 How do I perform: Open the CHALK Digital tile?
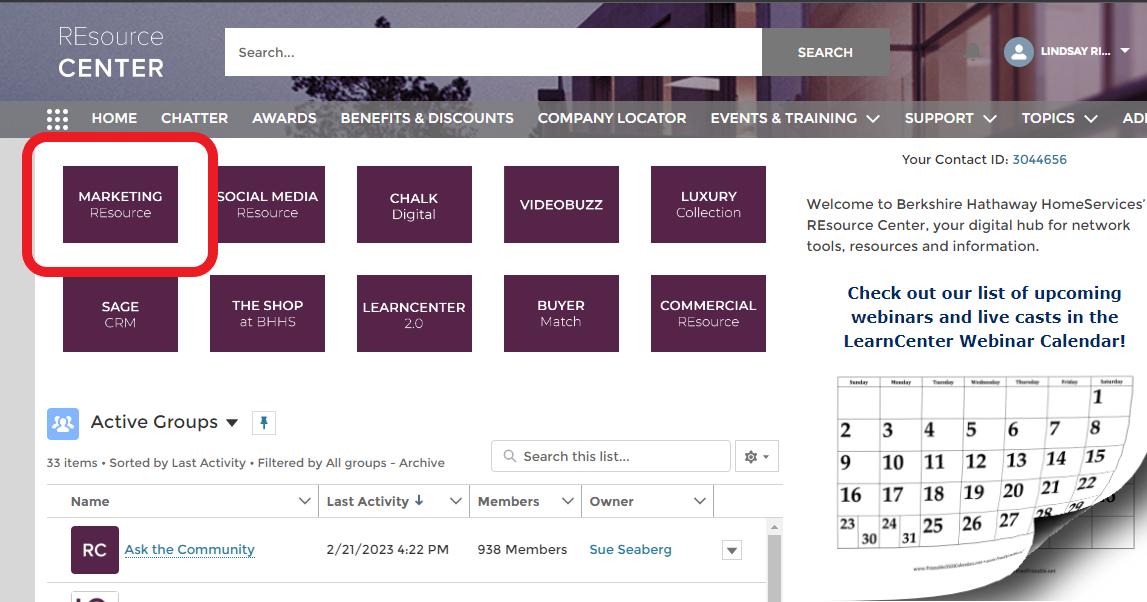click(414, 204)
